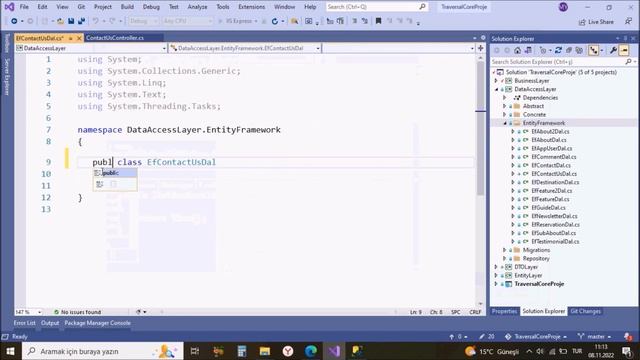The height and width of the screenshot is (360, 640).
Task: Click the Sync/Refresh icon in Solution Explorer
Action: click(558, 50)
